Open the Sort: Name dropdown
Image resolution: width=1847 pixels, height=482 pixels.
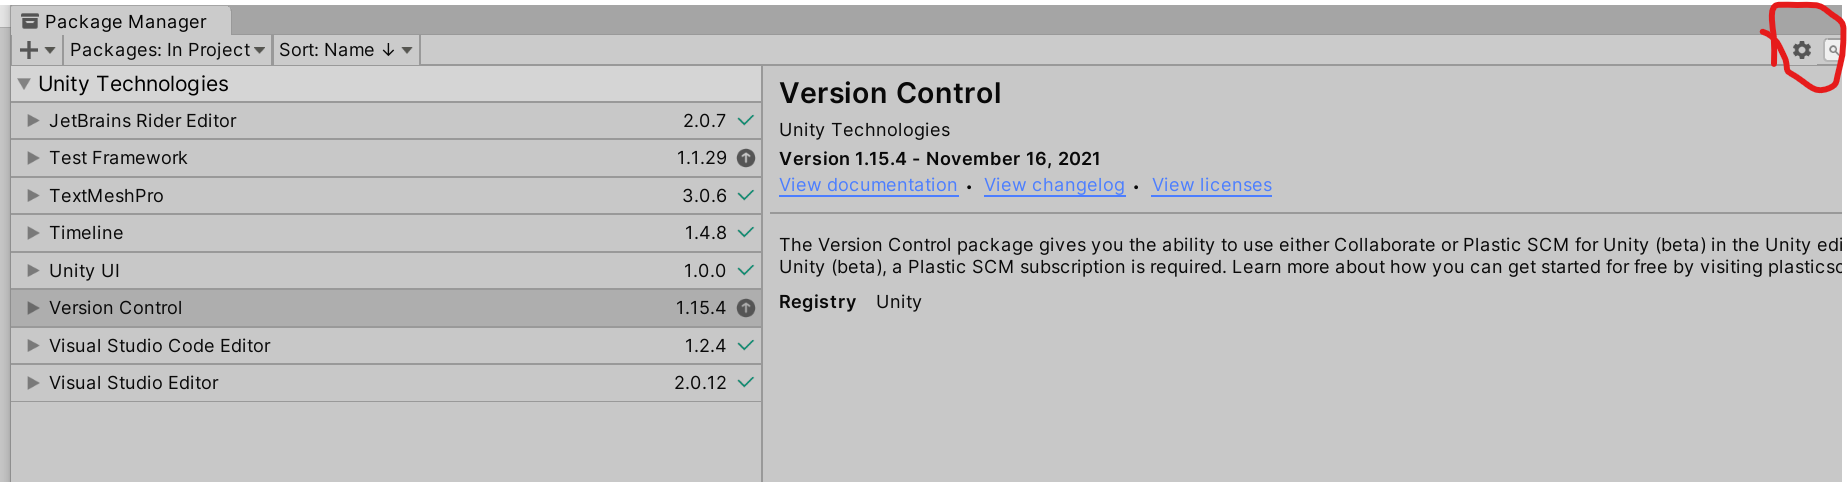(x=345, y=50)
